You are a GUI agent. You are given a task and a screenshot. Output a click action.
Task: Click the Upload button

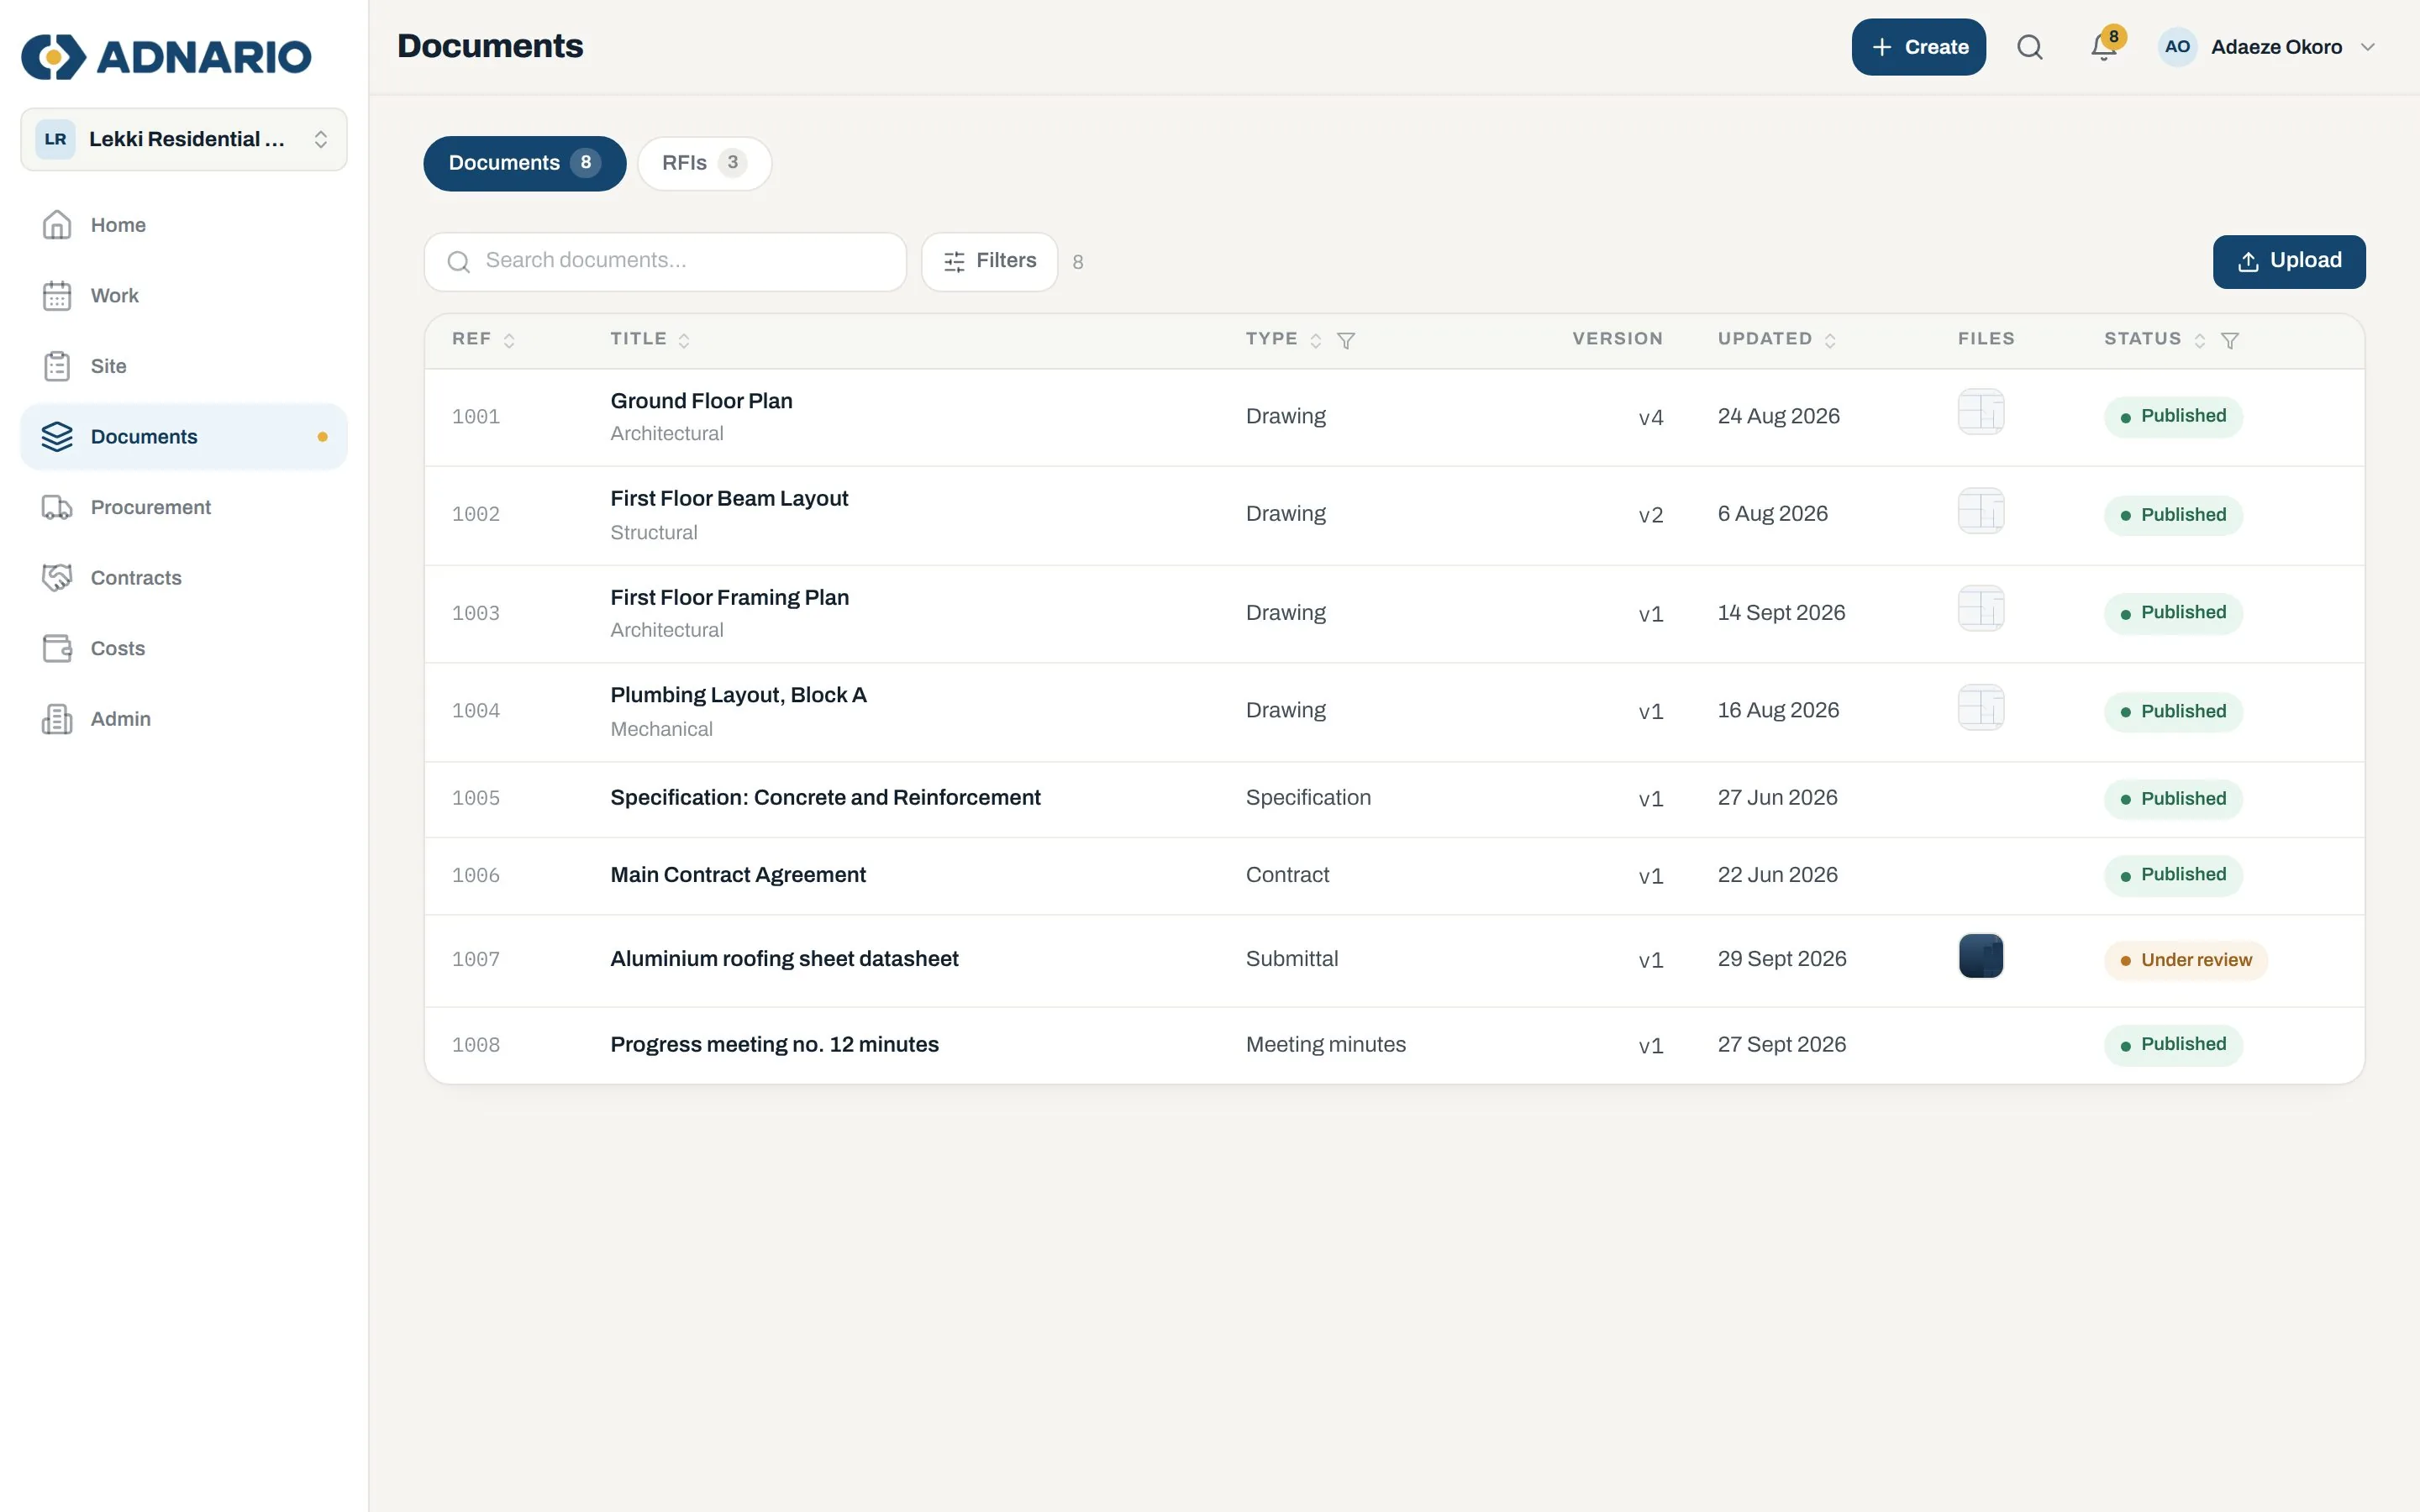(x=2289, y=262)
